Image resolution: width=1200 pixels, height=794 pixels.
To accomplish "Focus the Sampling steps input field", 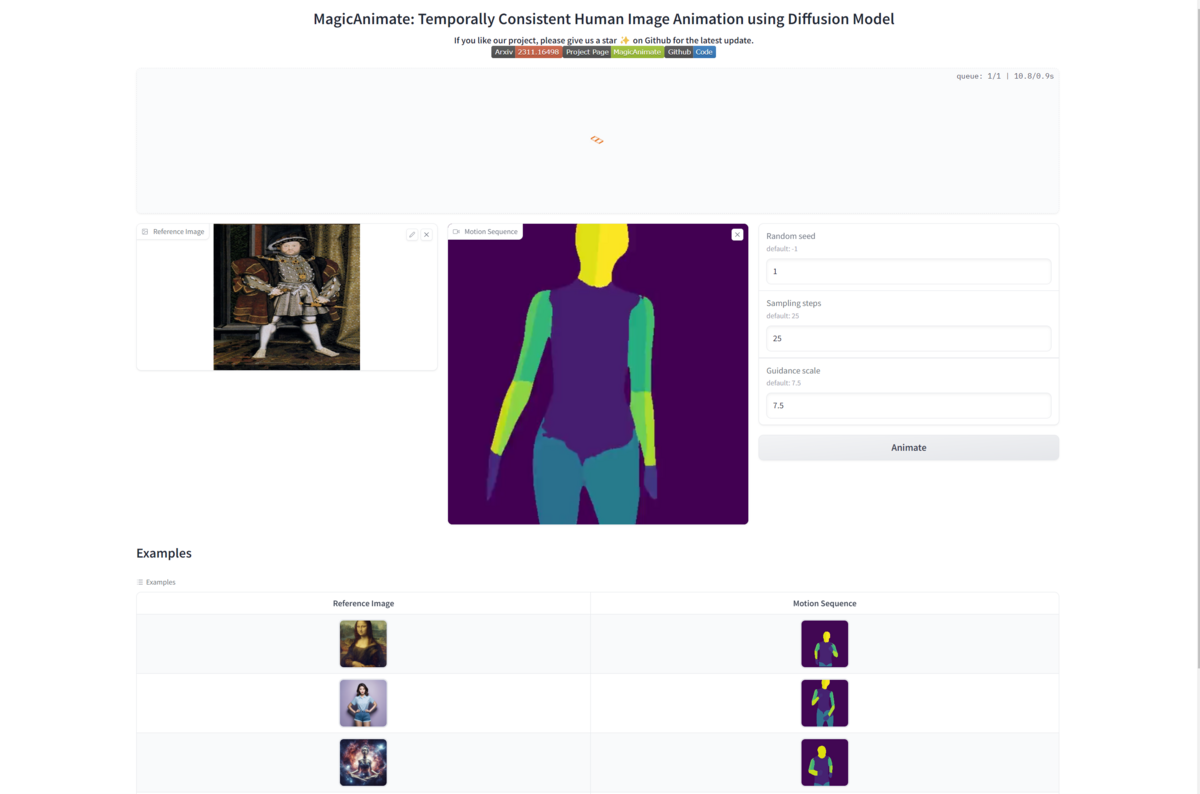I will [908, 338].
